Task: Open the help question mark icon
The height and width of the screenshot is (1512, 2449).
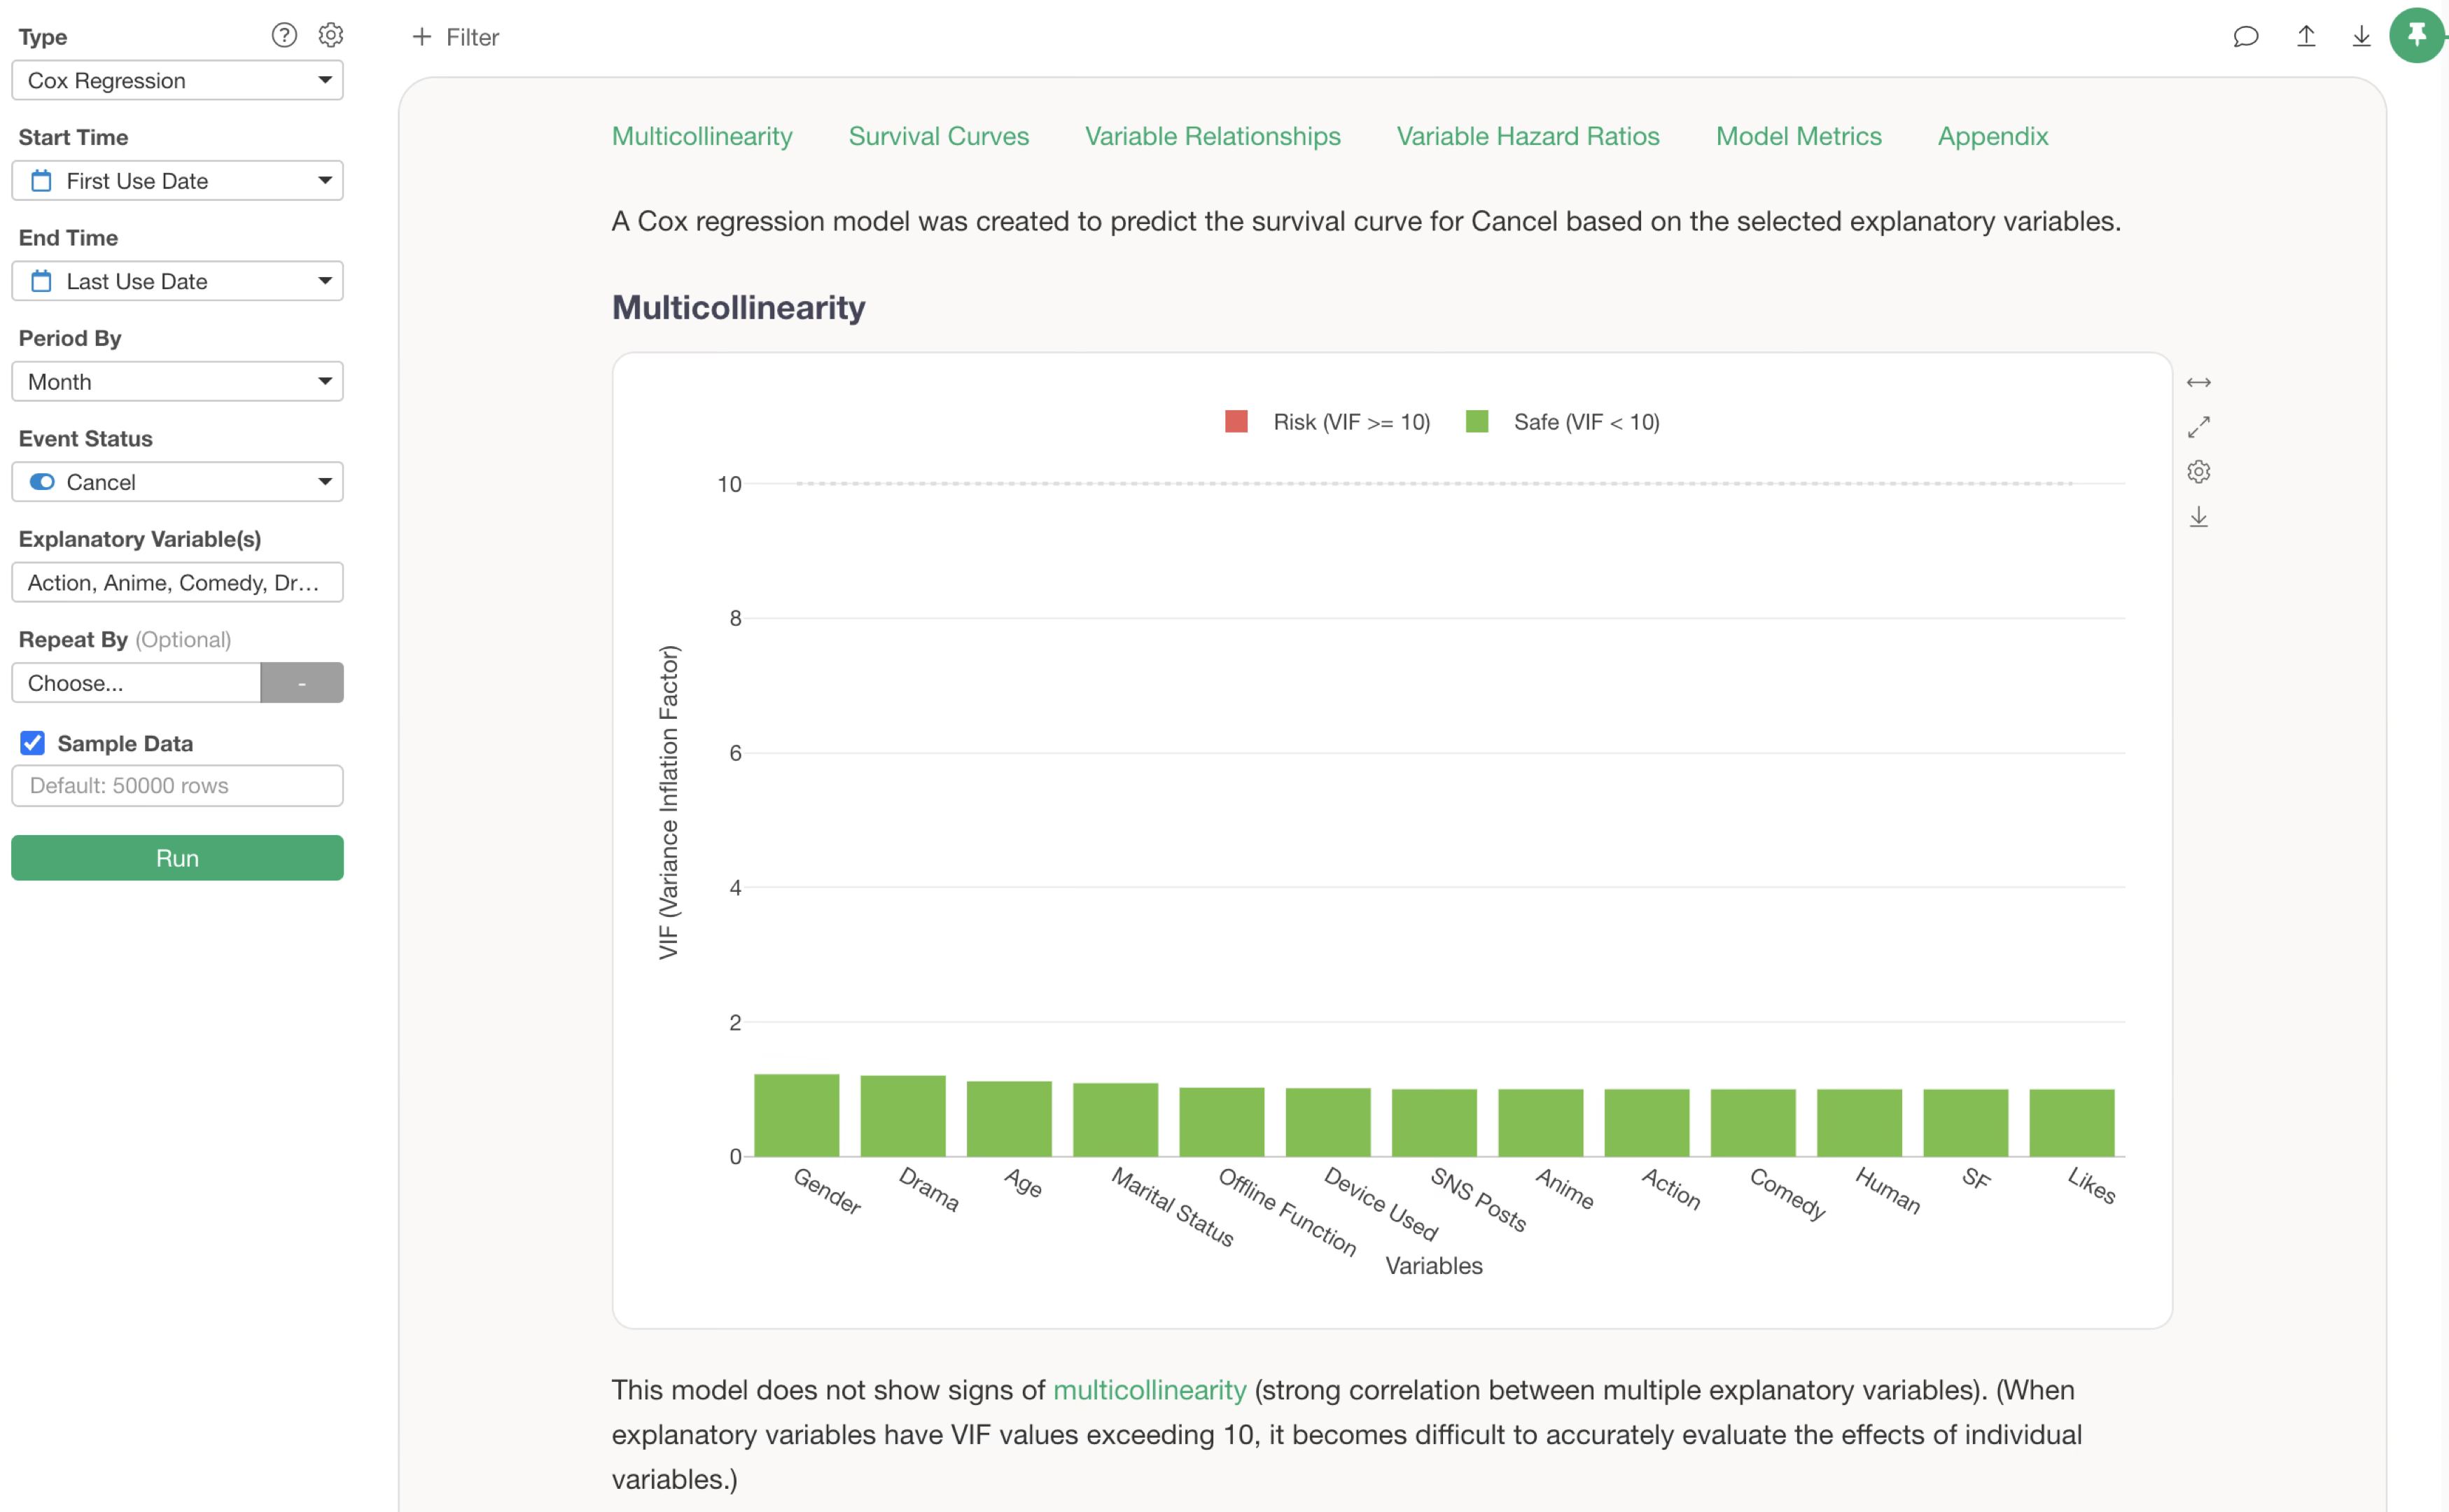Action: [284, 36]
